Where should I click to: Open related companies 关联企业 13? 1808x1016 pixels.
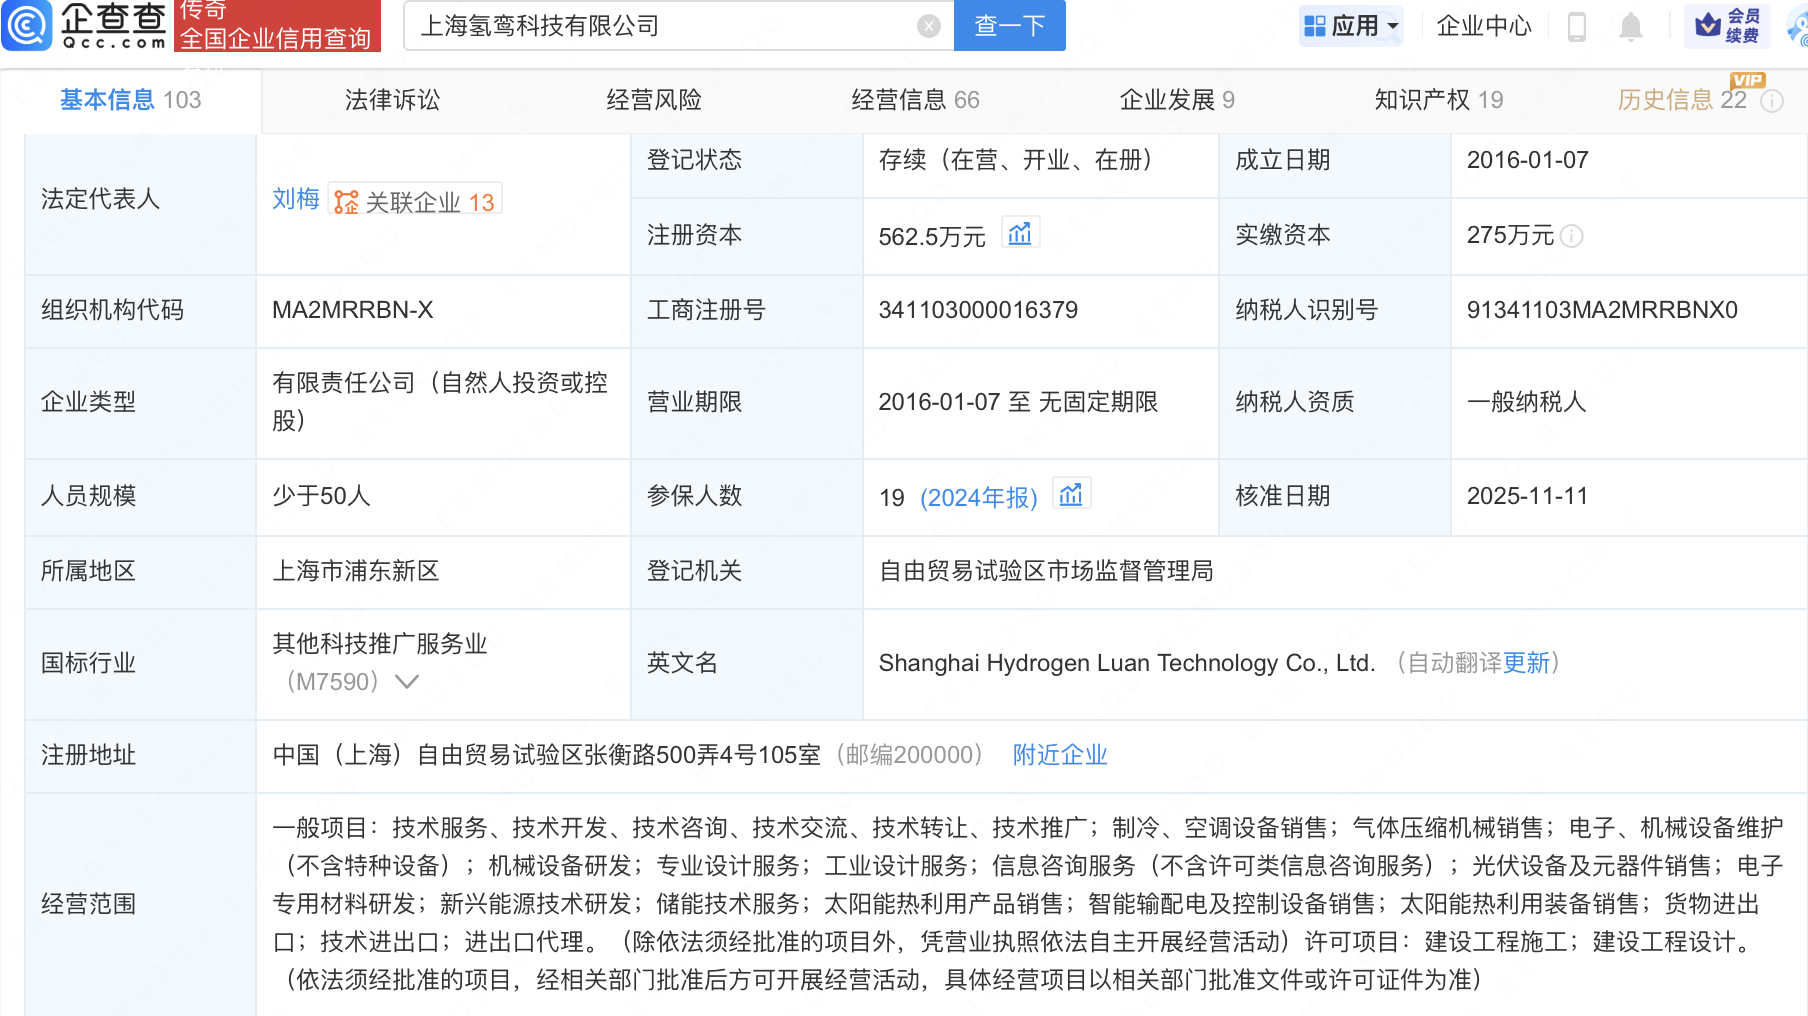point(416,201)
